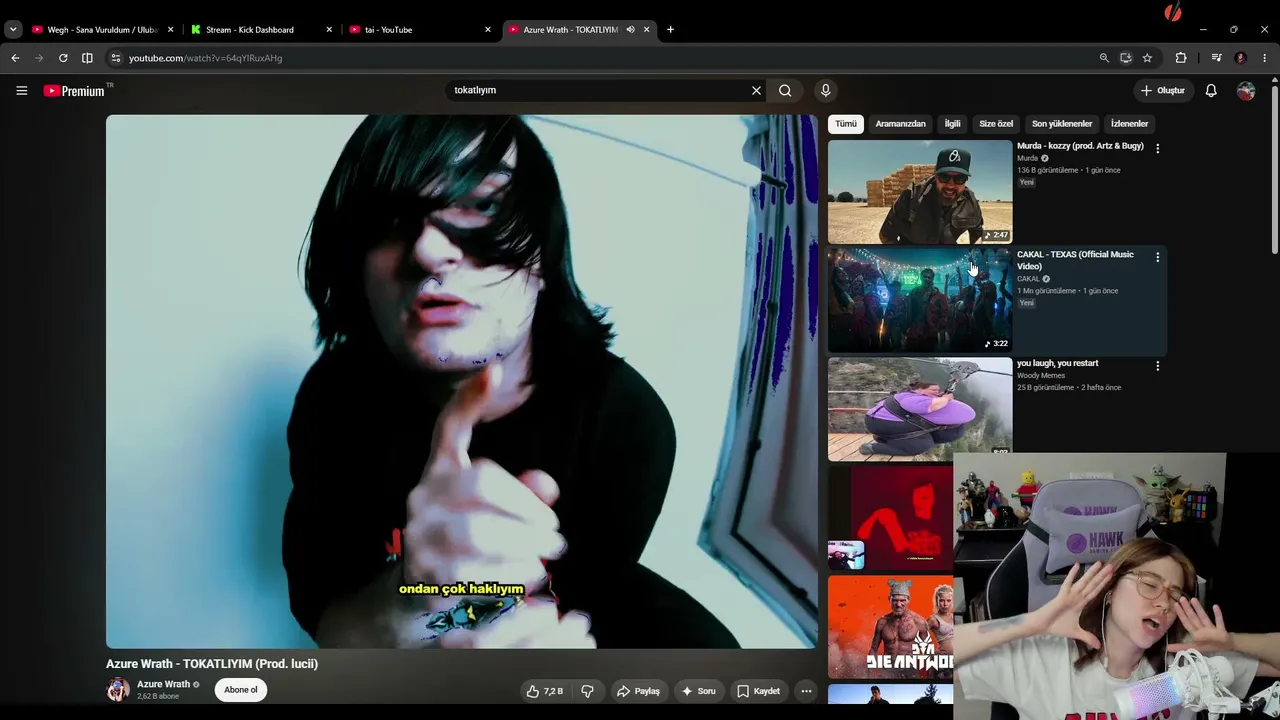This screenshot has height=720, width=1280.
Task: Open the browser profile avatar
Action: pos(1241,58)
